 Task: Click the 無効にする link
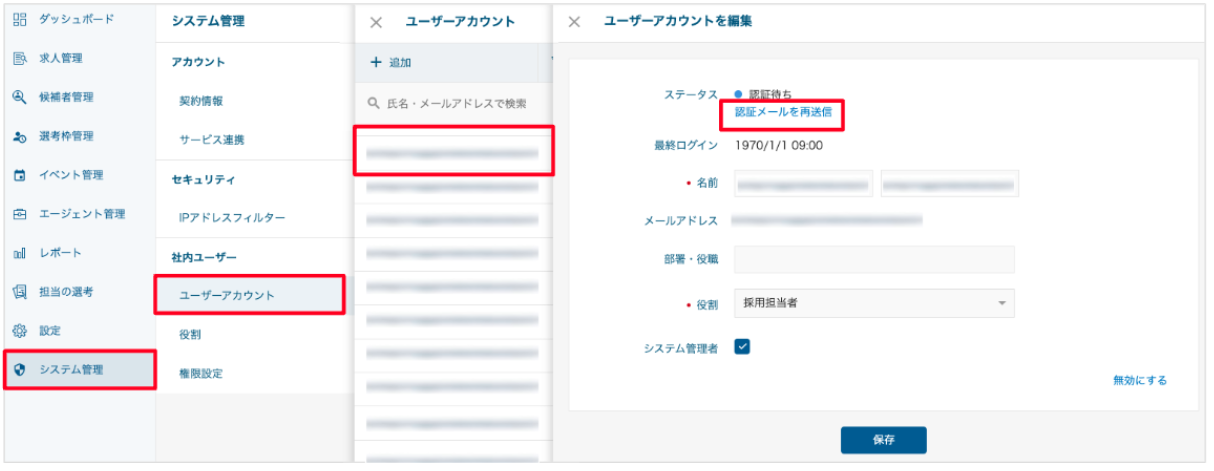1139,380
